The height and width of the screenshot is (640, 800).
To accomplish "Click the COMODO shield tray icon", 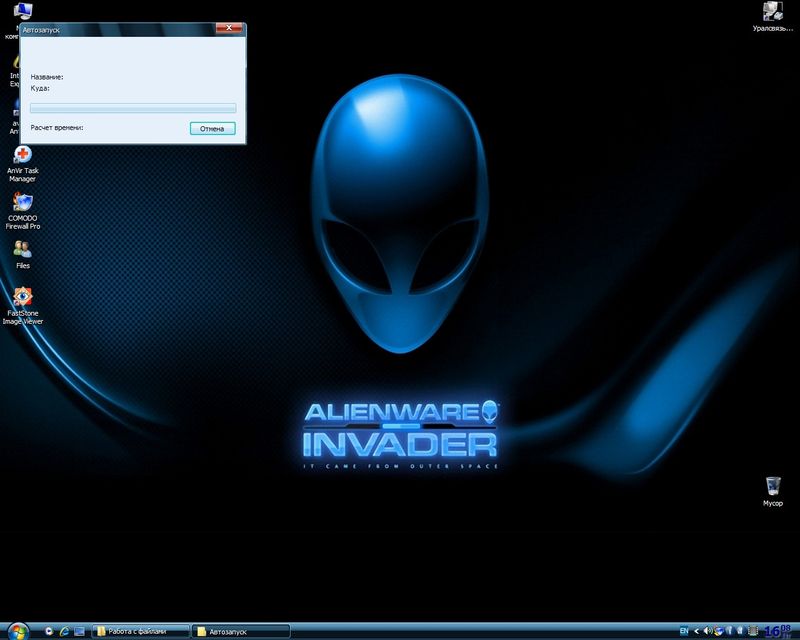I will 719,631.
